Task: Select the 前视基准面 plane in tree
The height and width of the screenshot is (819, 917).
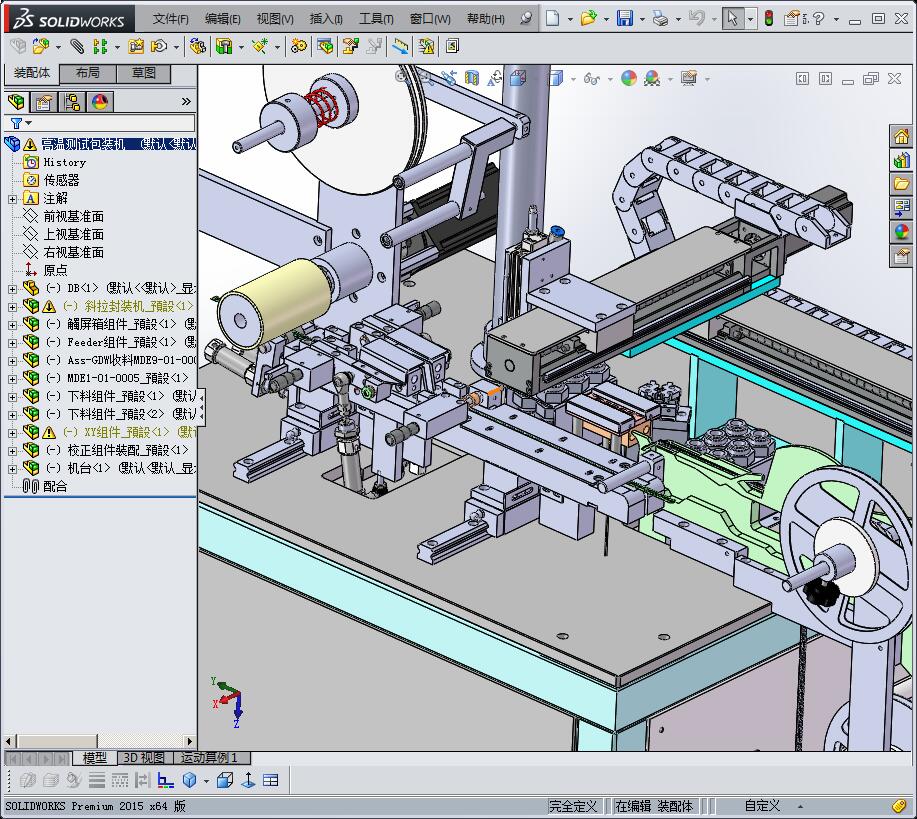Action: click(x=73, y=216)
